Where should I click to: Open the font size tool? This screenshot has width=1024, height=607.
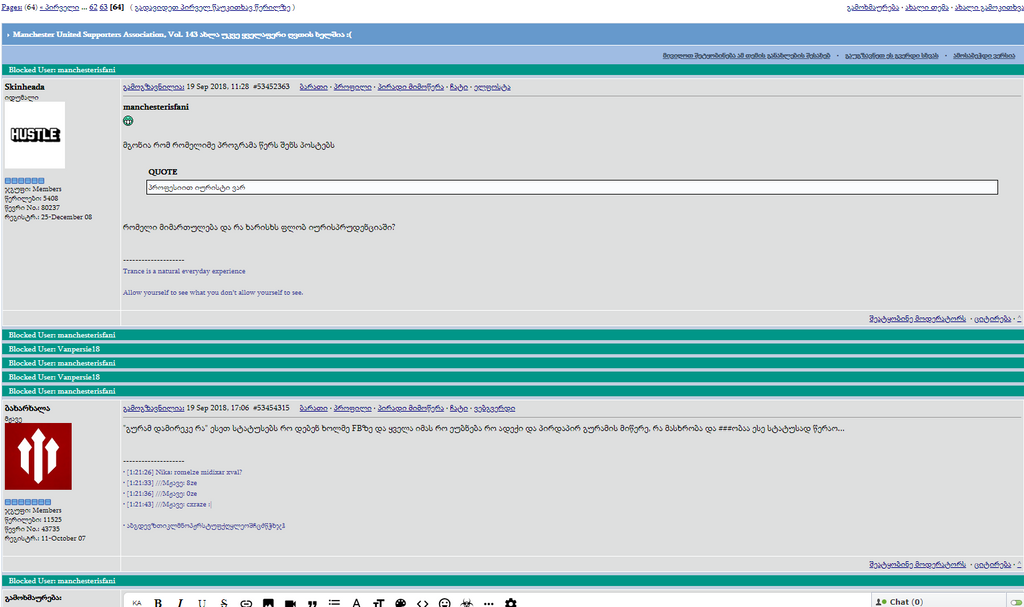(x=379, y=602)
